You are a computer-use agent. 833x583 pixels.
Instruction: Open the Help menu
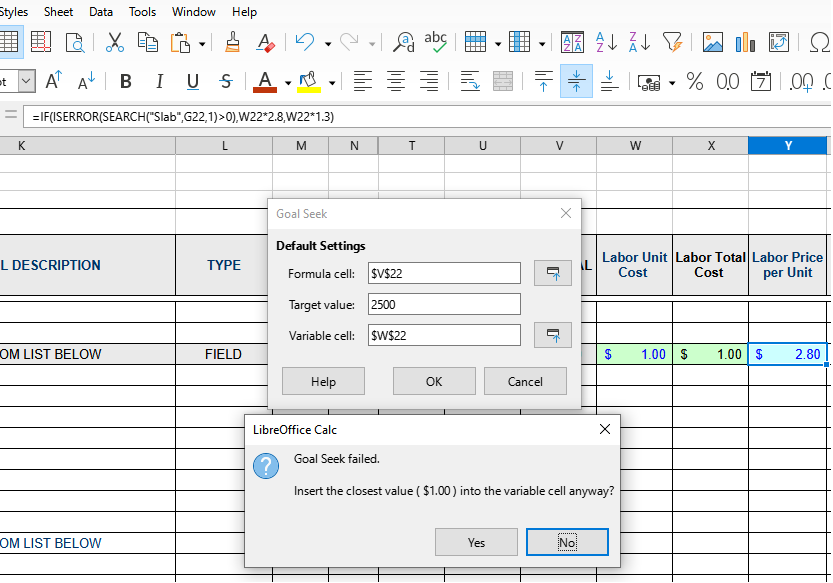click(244, 12)
